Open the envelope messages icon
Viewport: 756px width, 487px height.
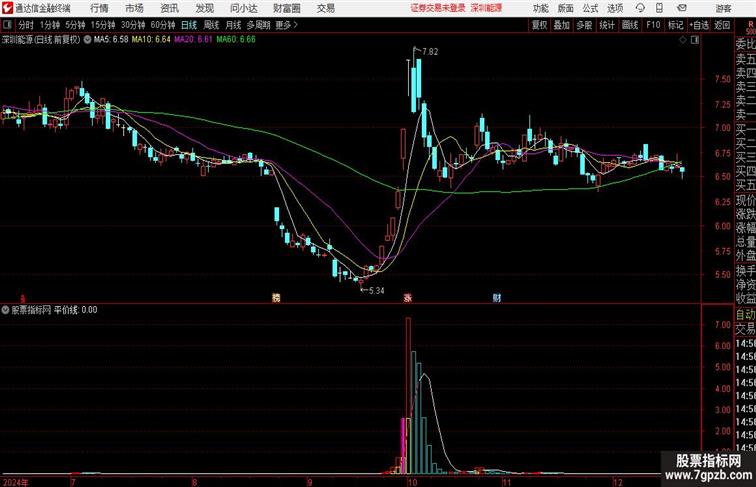682,8
